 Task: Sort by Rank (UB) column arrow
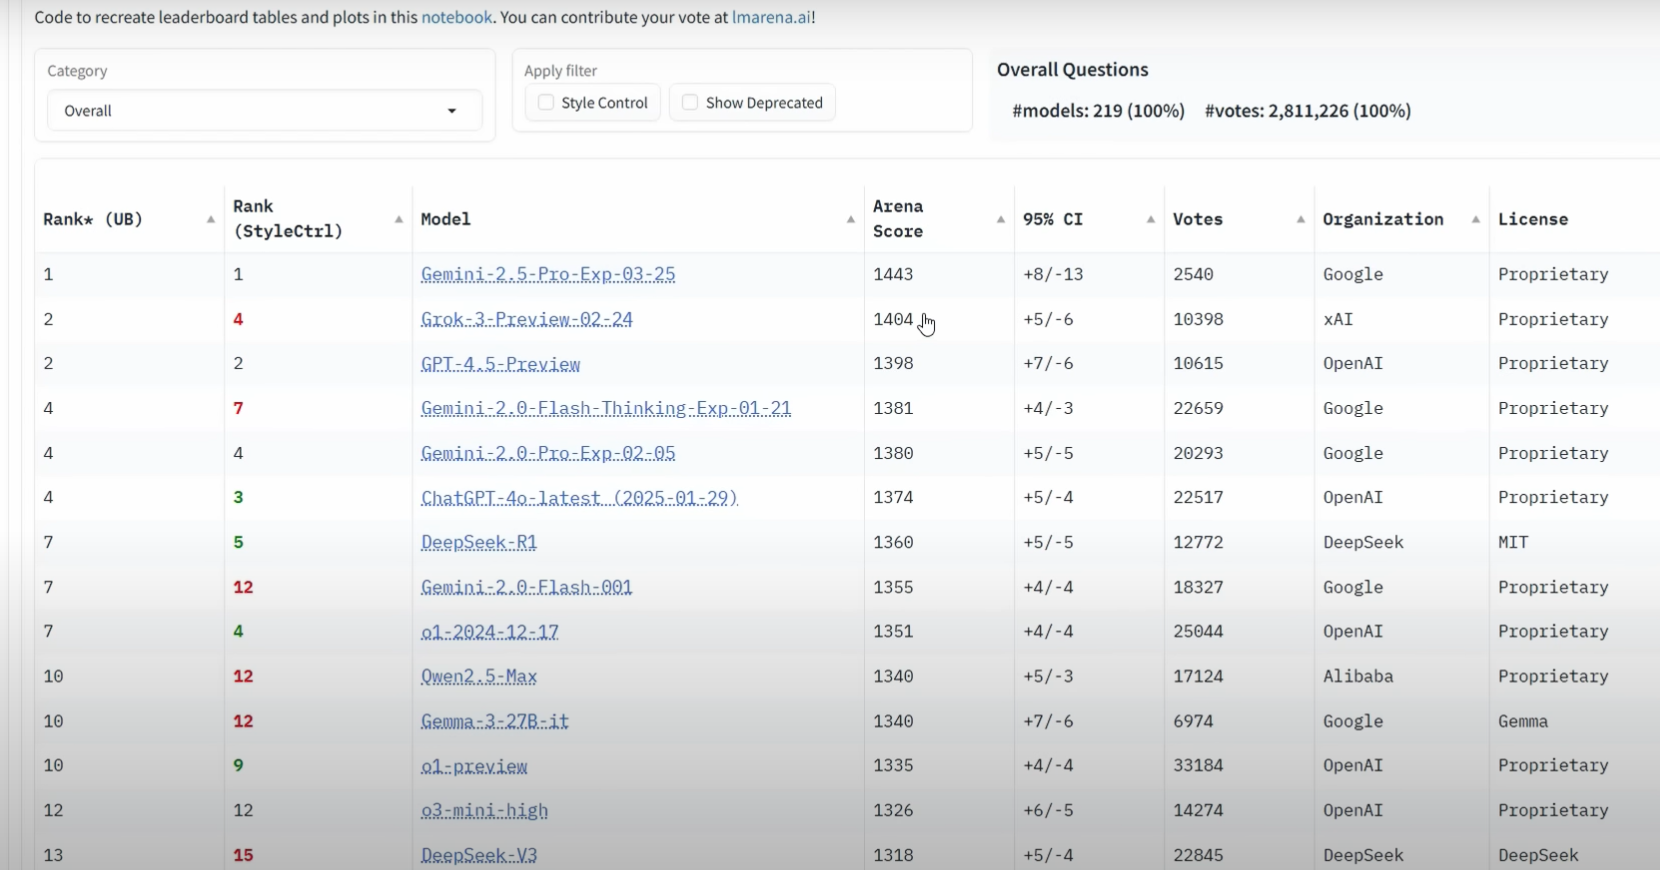(x=210, y=220)
